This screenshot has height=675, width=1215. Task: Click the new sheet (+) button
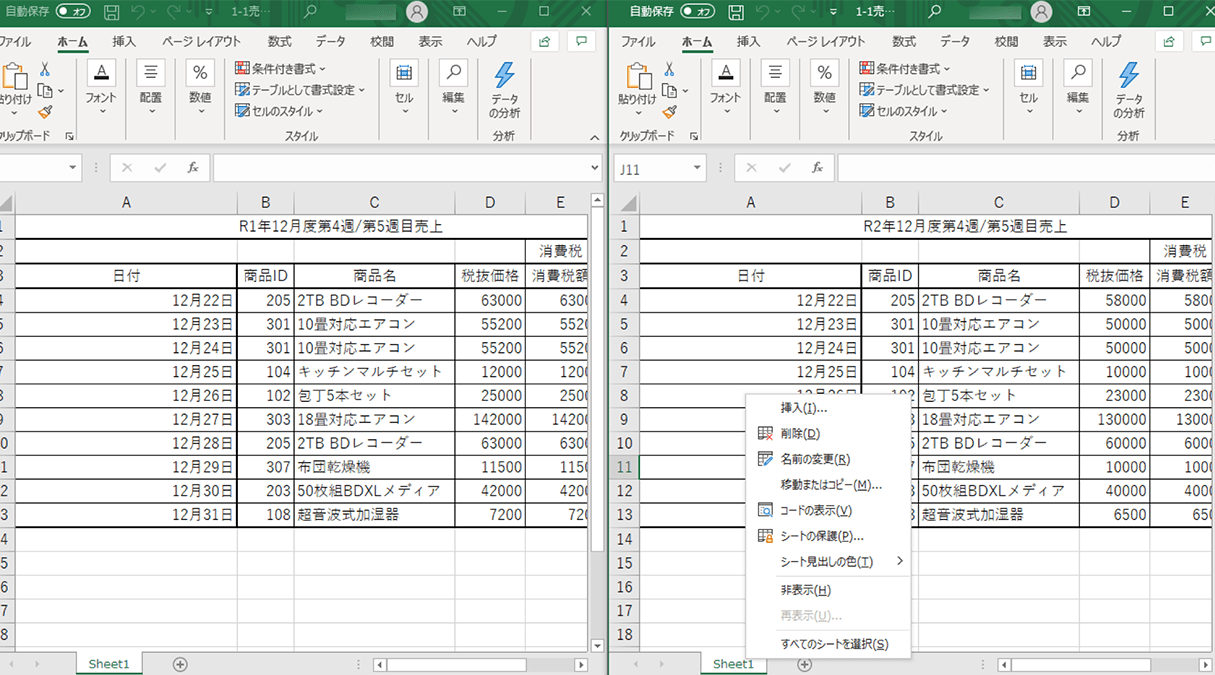[x=179, y=663]
